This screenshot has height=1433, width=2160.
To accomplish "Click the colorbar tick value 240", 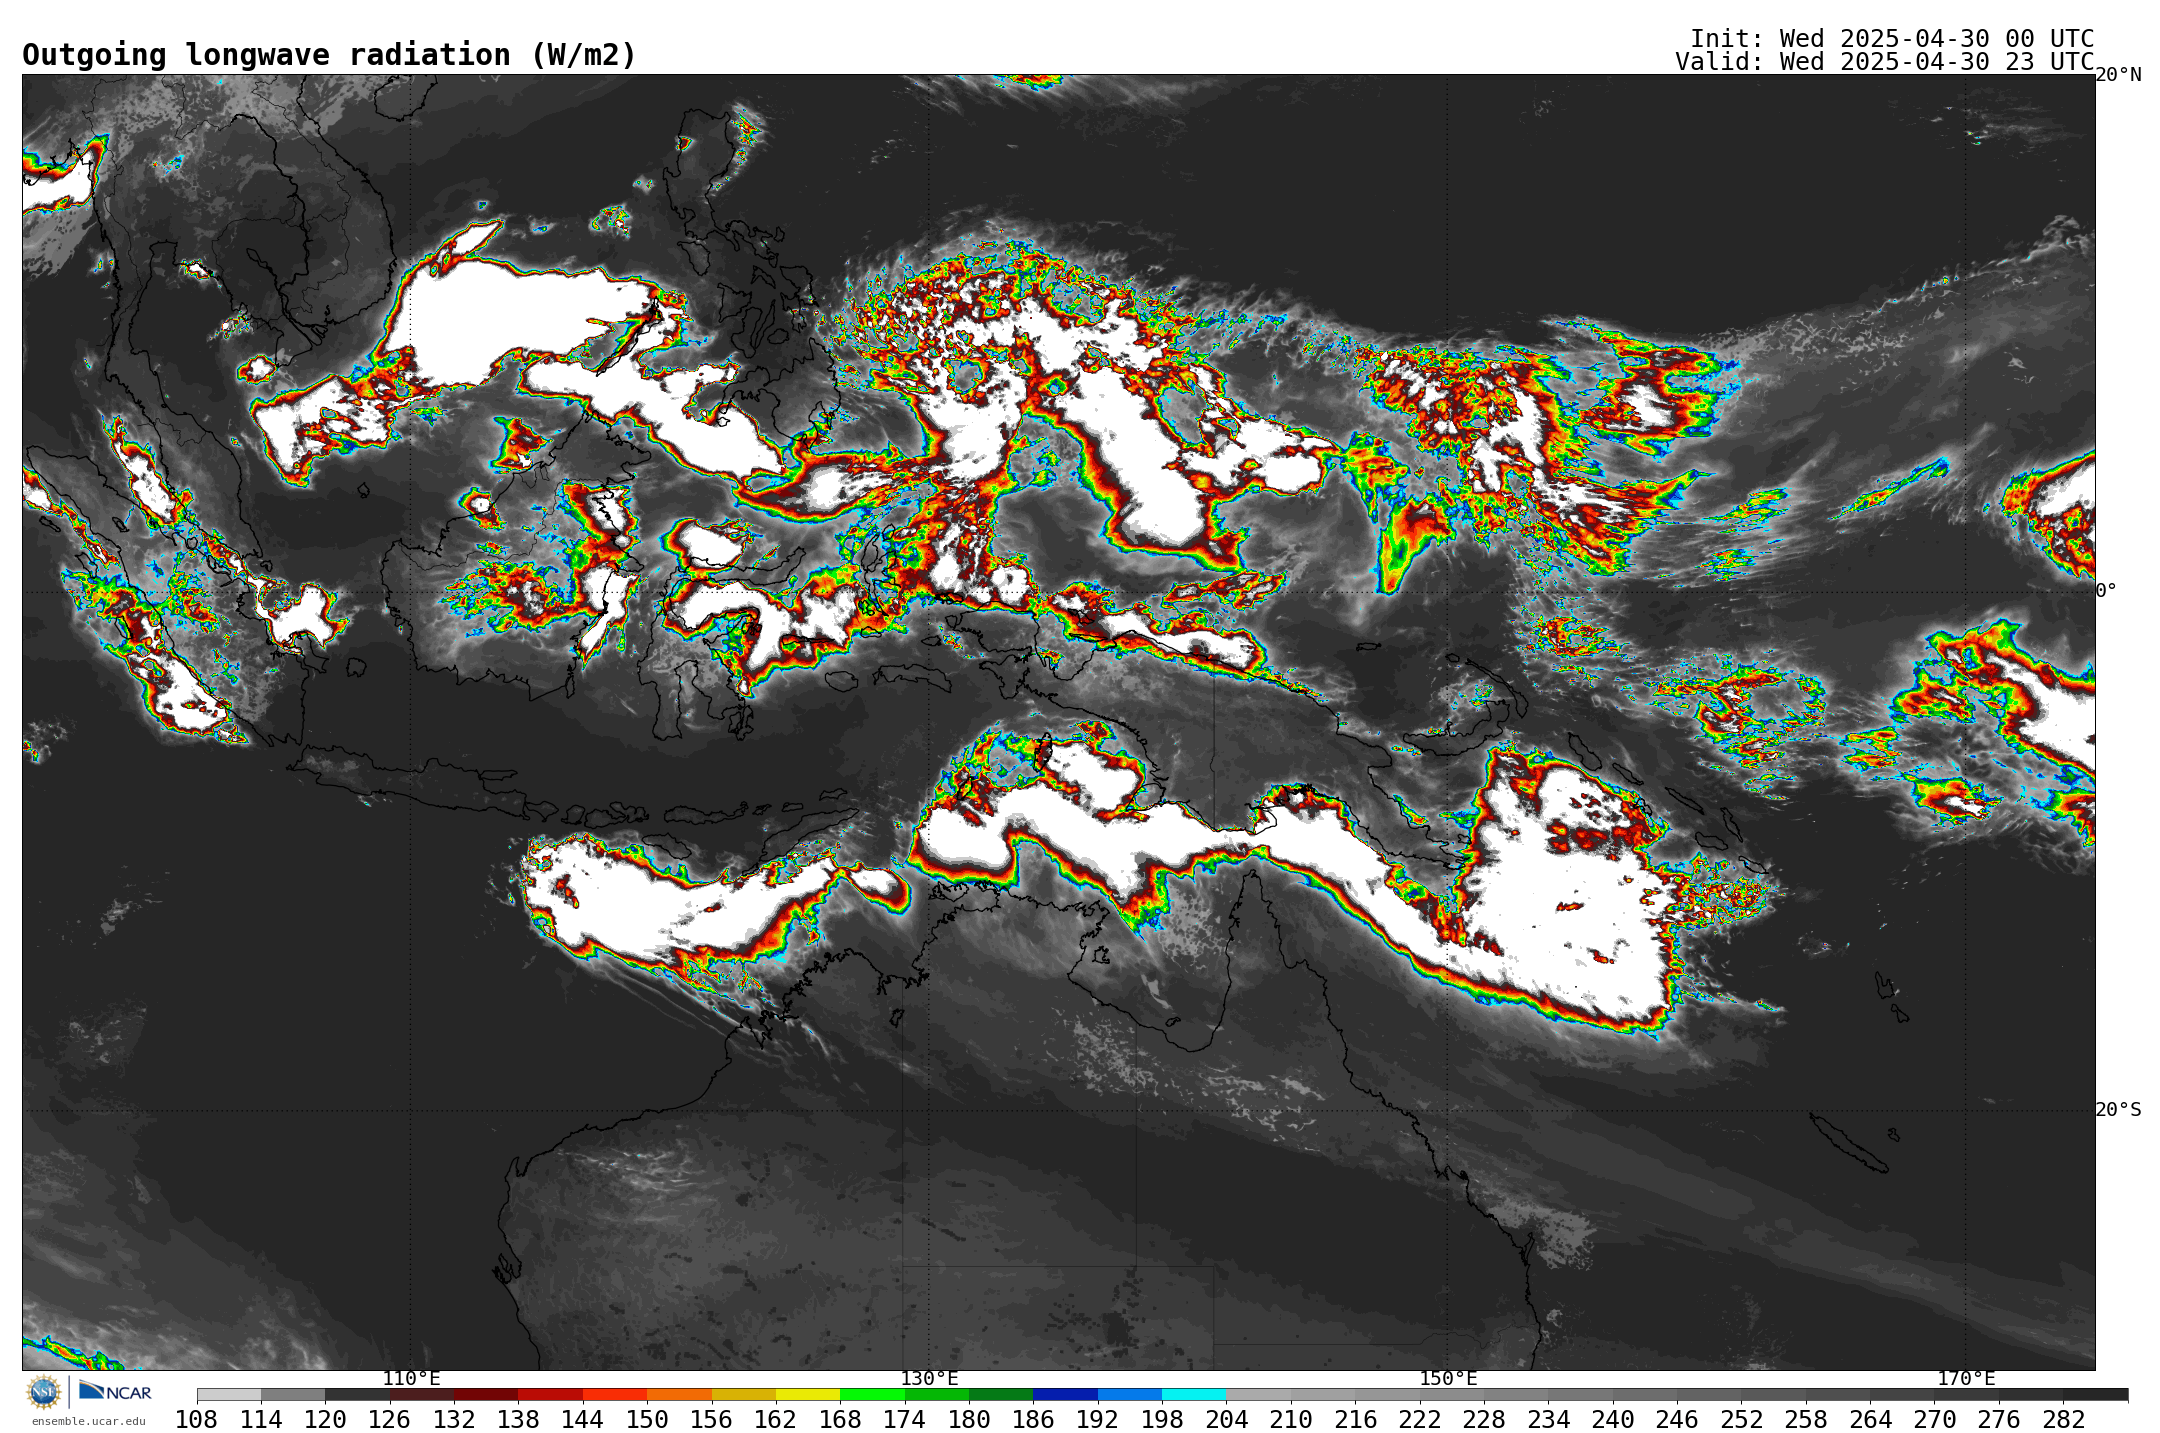I will pyautogui.click(x=1613, y=1420).
